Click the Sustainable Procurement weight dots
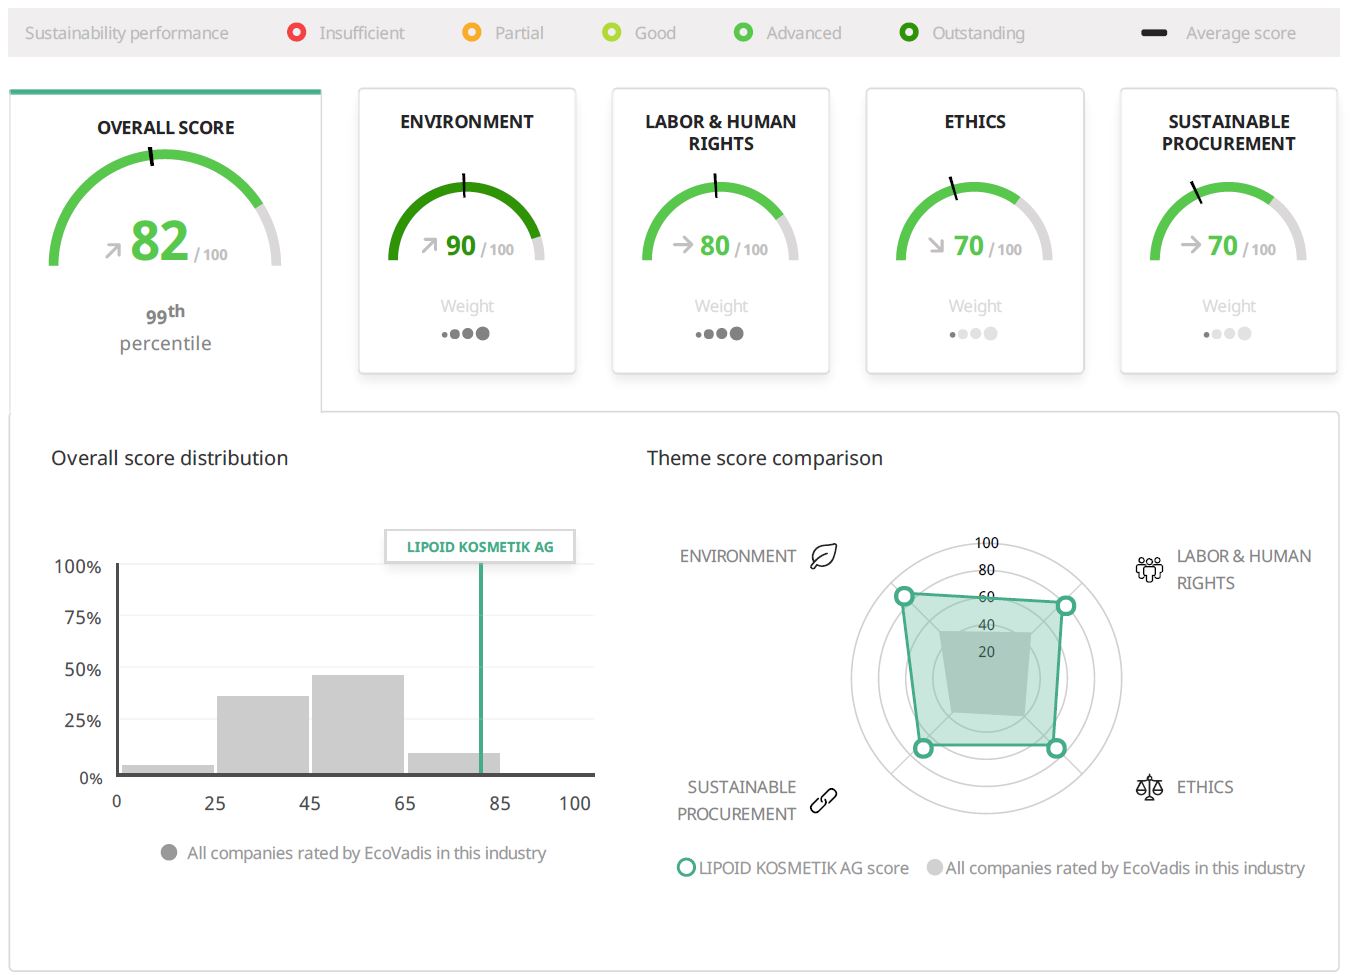This screenshot has width=1351, height=978. [x=1228, y=334]
